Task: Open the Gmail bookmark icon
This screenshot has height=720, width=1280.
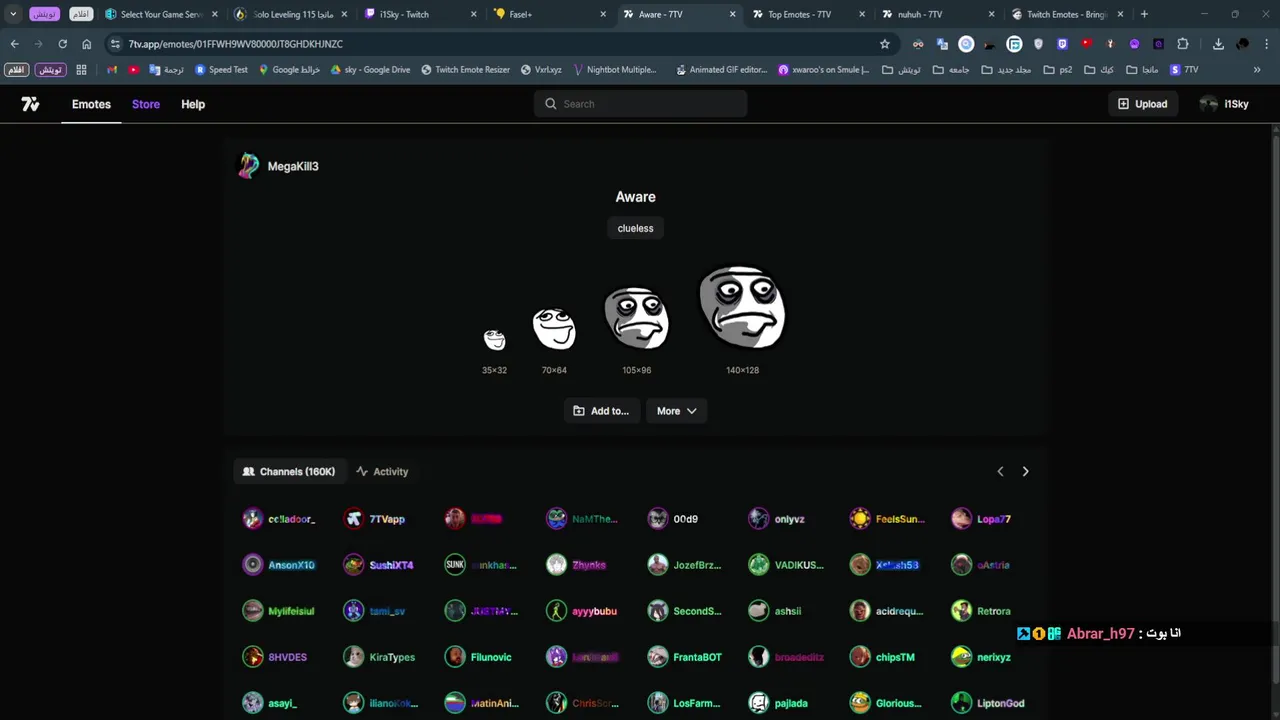Action: coord(112,70)
